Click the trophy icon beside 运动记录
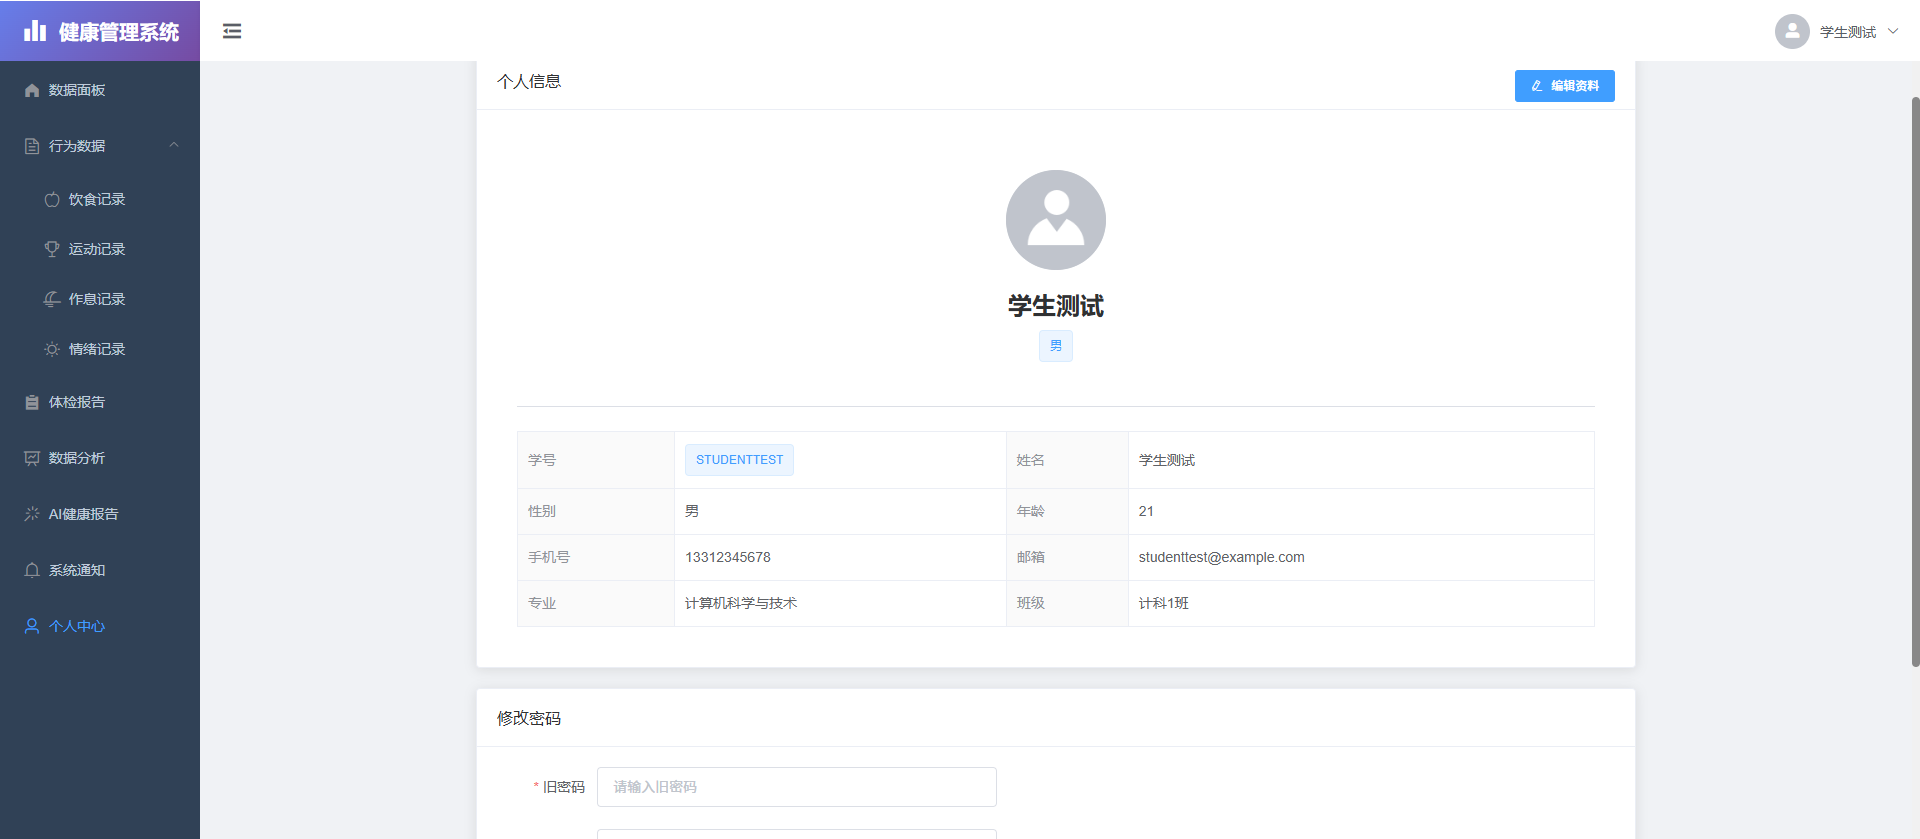The width and height of the screenshot is (1920, 839). (52, 249)
